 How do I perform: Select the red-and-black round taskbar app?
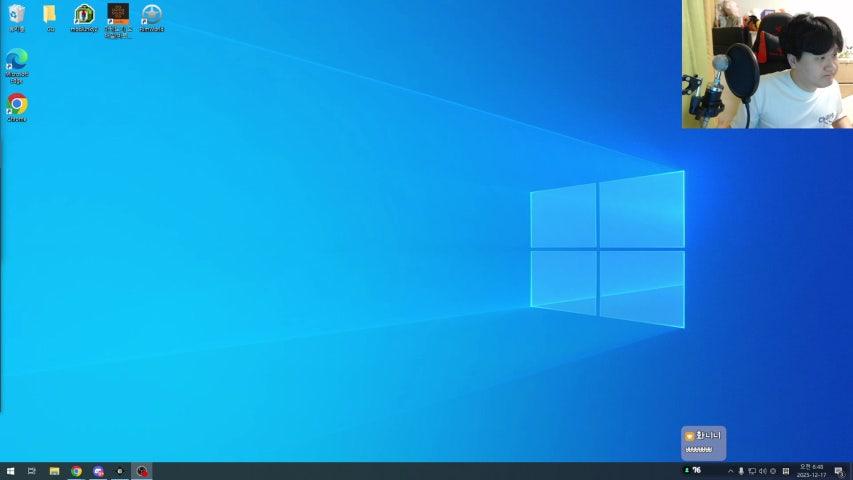(x=142, y=471)
